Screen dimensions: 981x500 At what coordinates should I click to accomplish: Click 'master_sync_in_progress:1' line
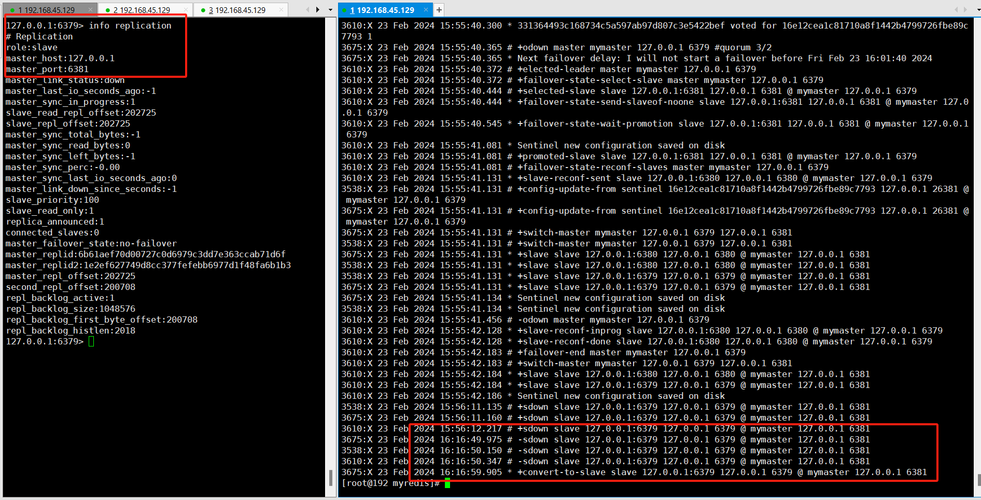click(71, 102)
